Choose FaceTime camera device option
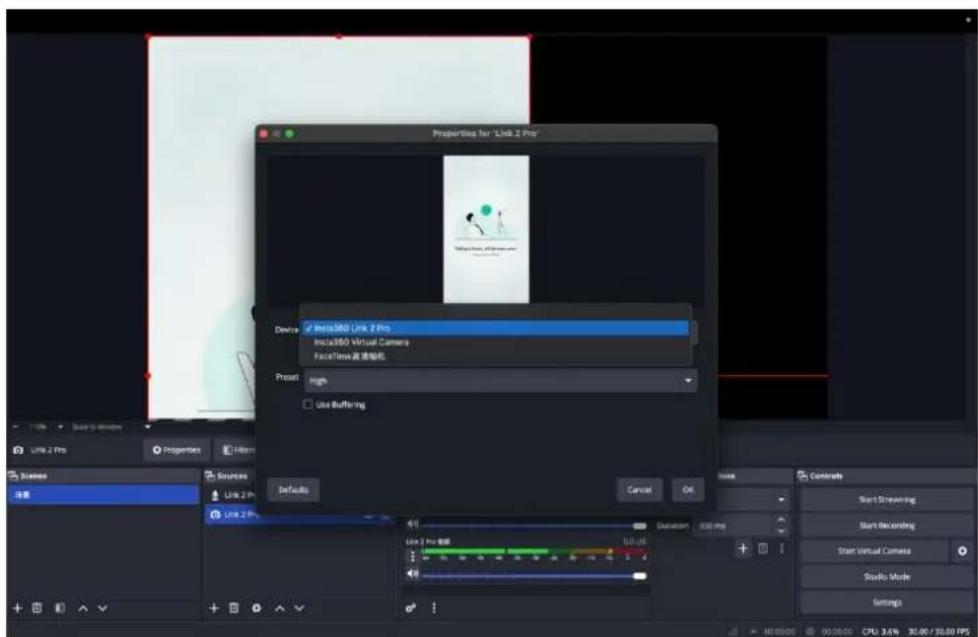 (x=495, y=356)
